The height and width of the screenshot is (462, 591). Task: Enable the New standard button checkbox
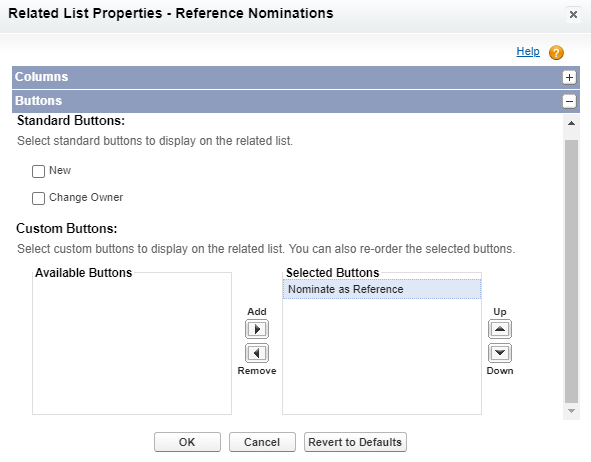pos(38,171)
